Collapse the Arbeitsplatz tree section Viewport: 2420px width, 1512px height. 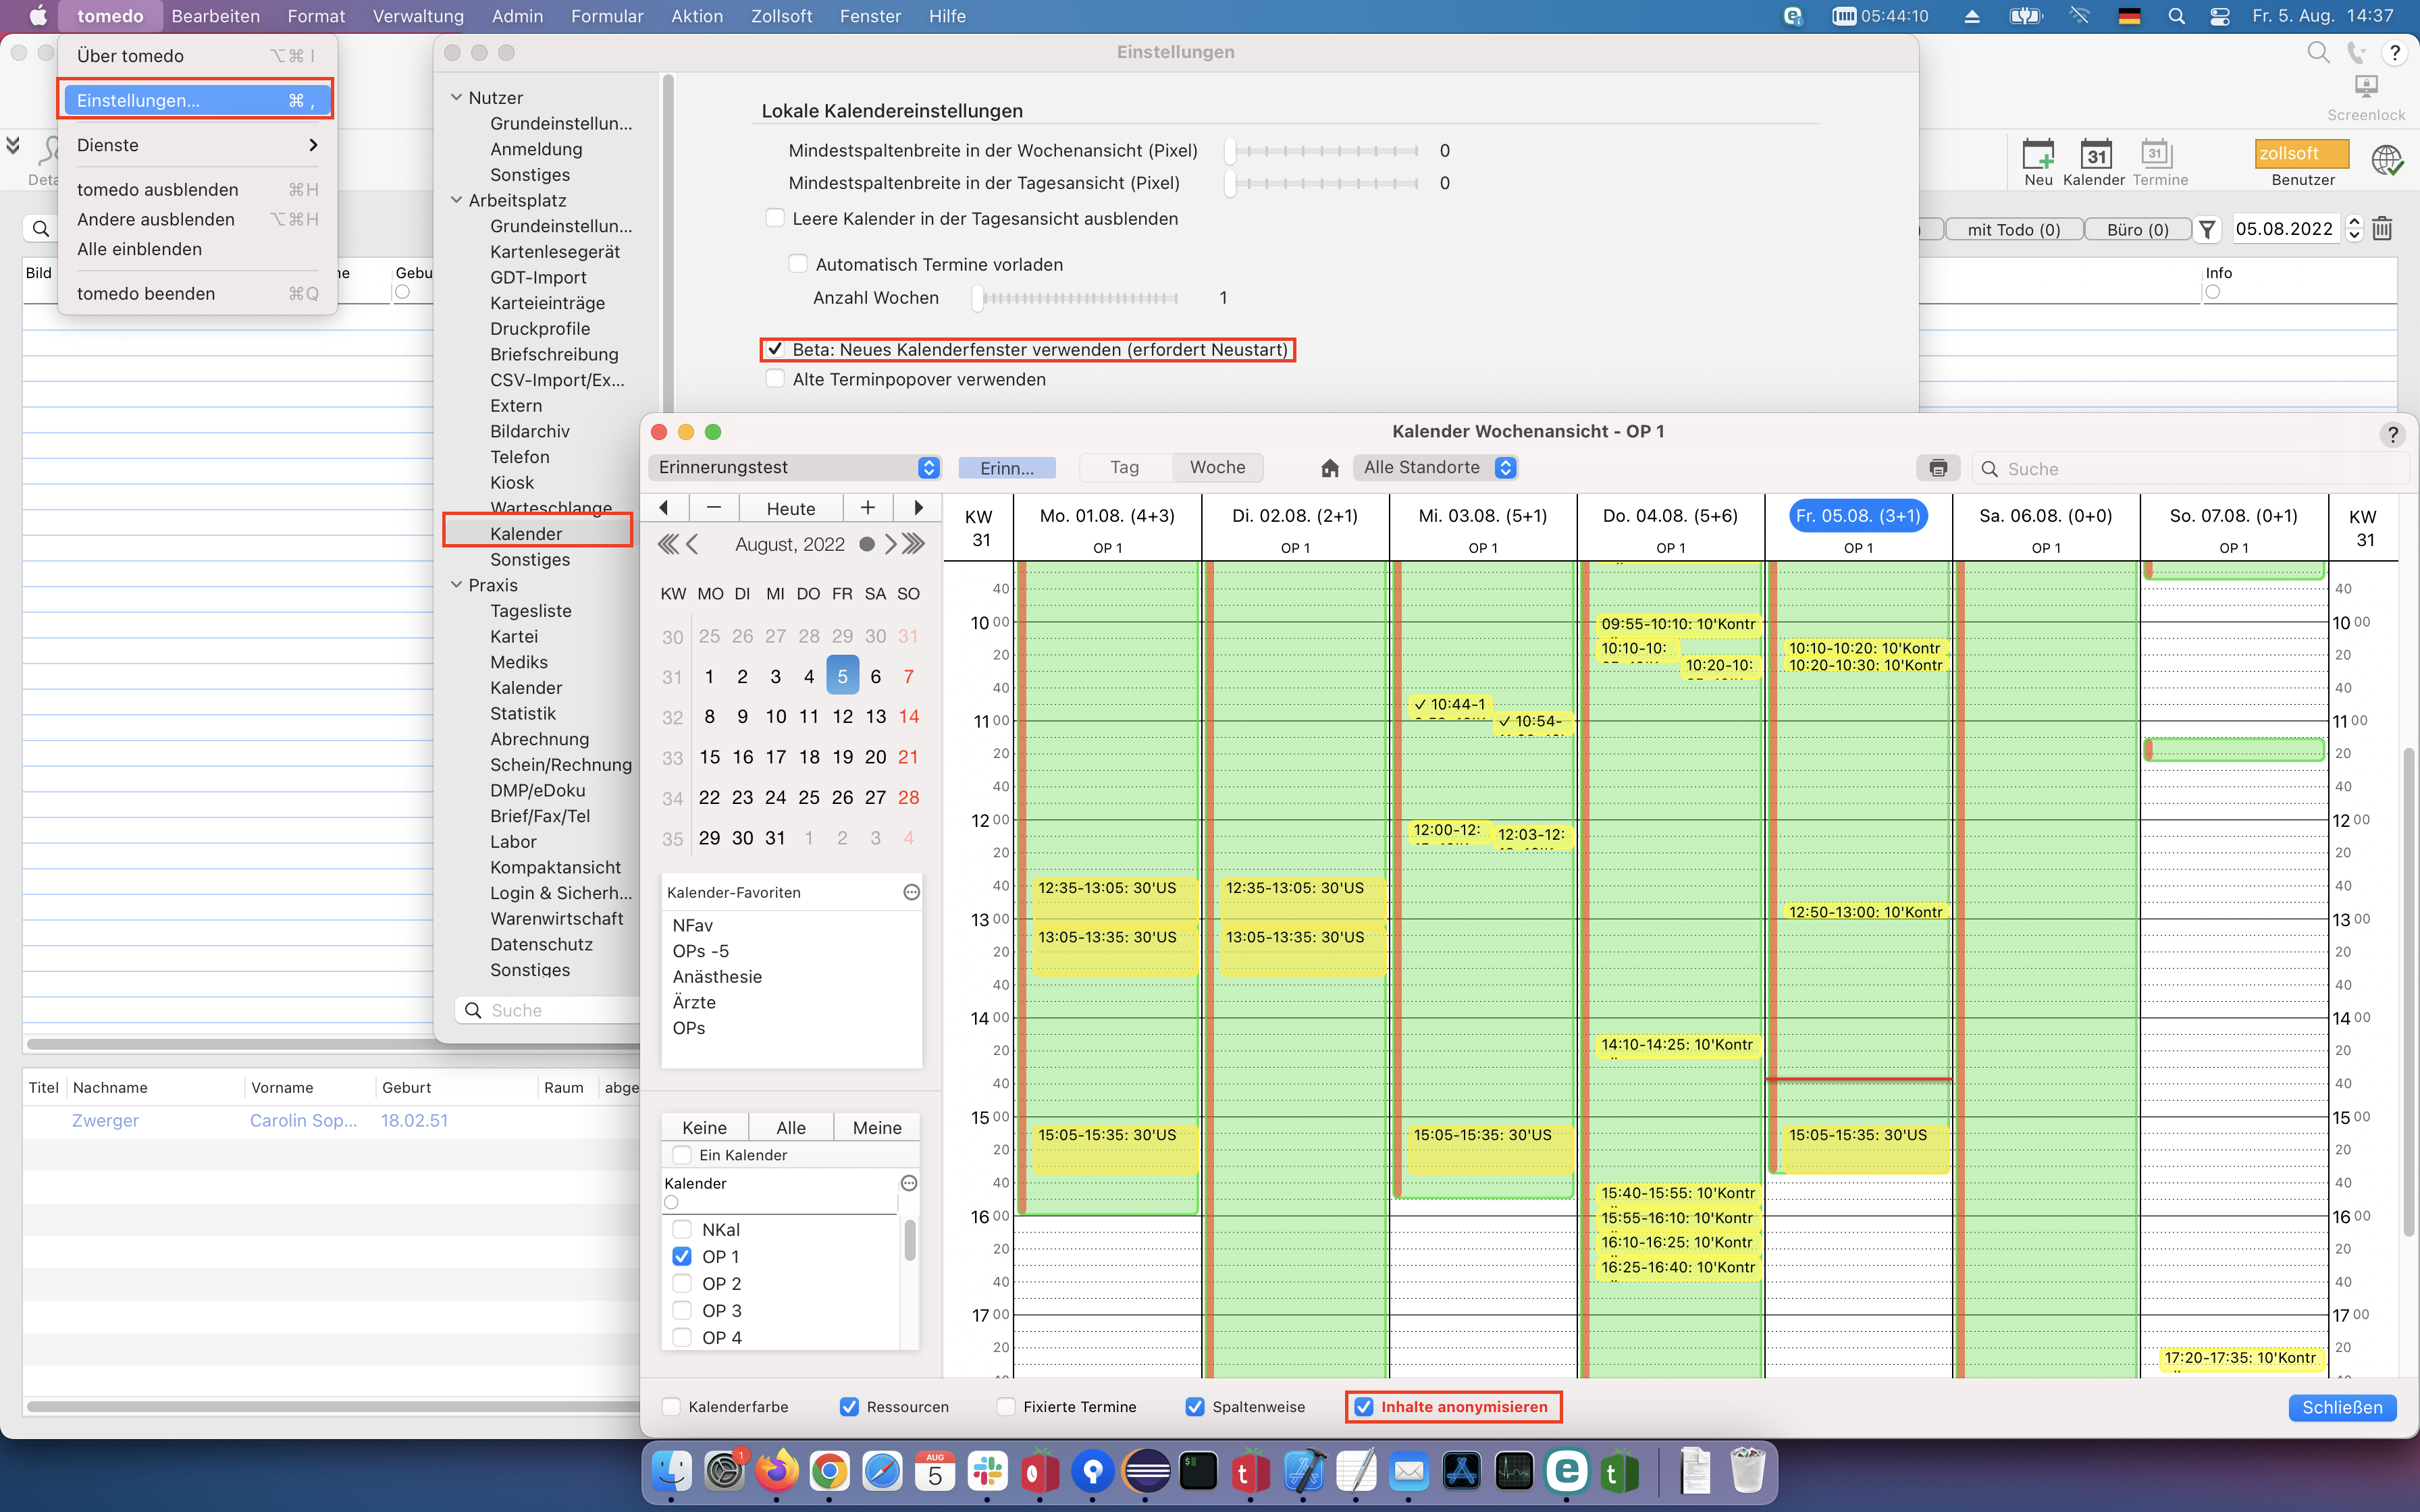pos(457,200)
